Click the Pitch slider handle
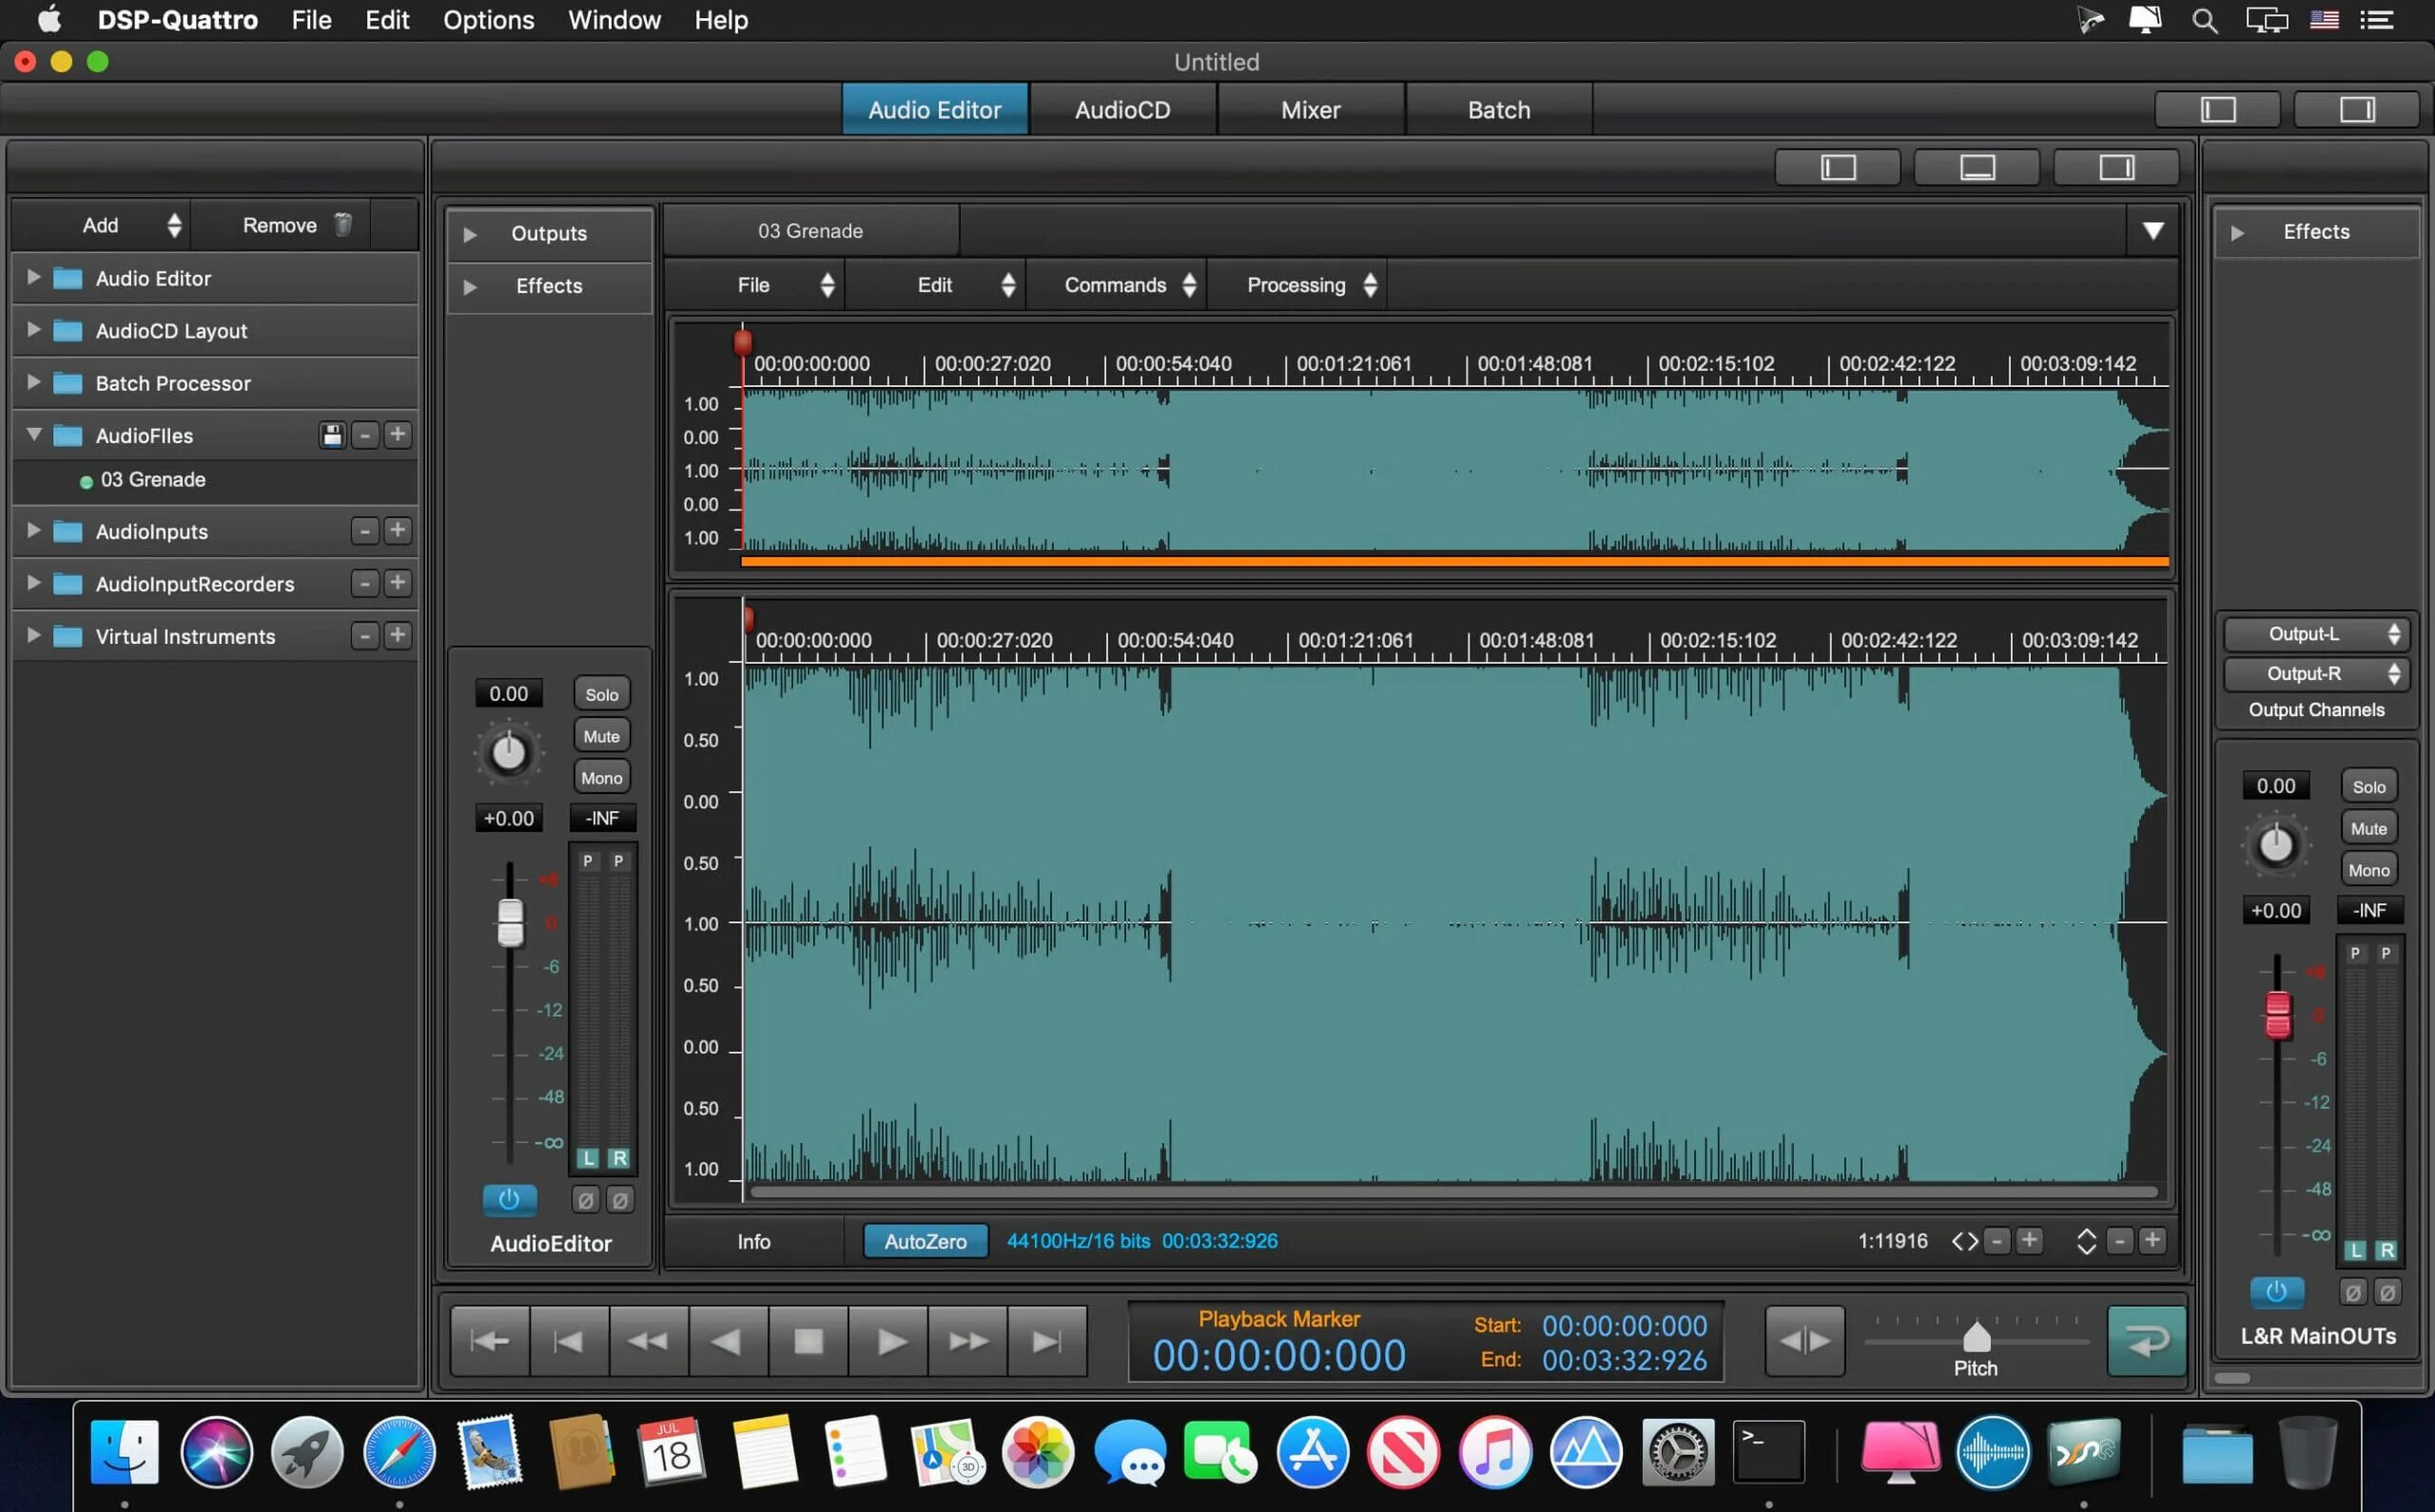 (x=1976, y=1337)
